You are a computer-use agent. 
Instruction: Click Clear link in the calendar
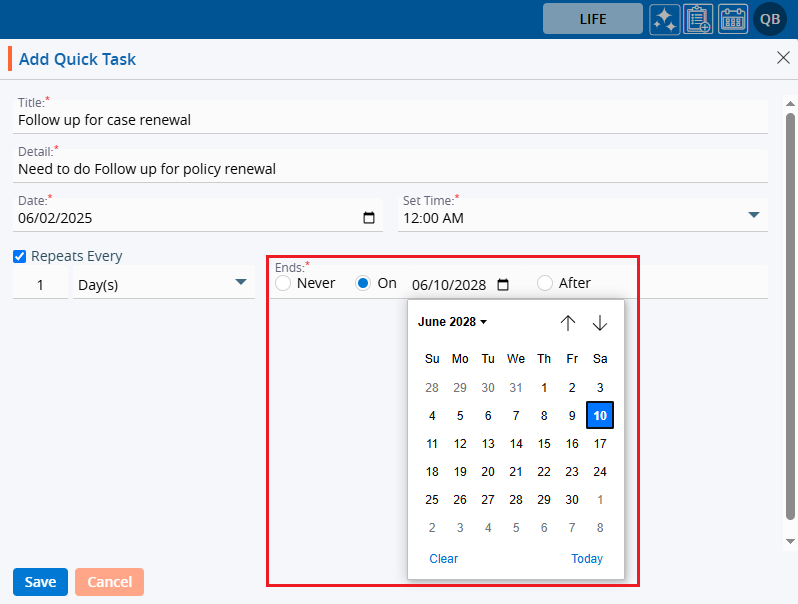[443, 559]
